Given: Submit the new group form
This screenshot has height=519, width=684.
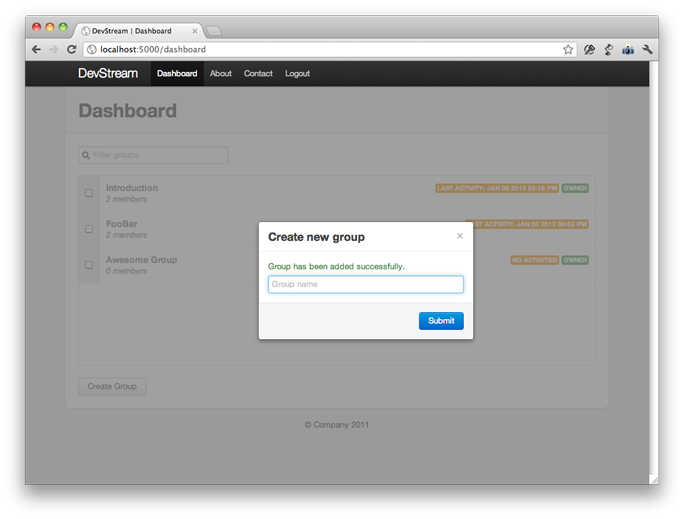Looking at the screenshot, I should pyautogui.click(x=441, y=321).
